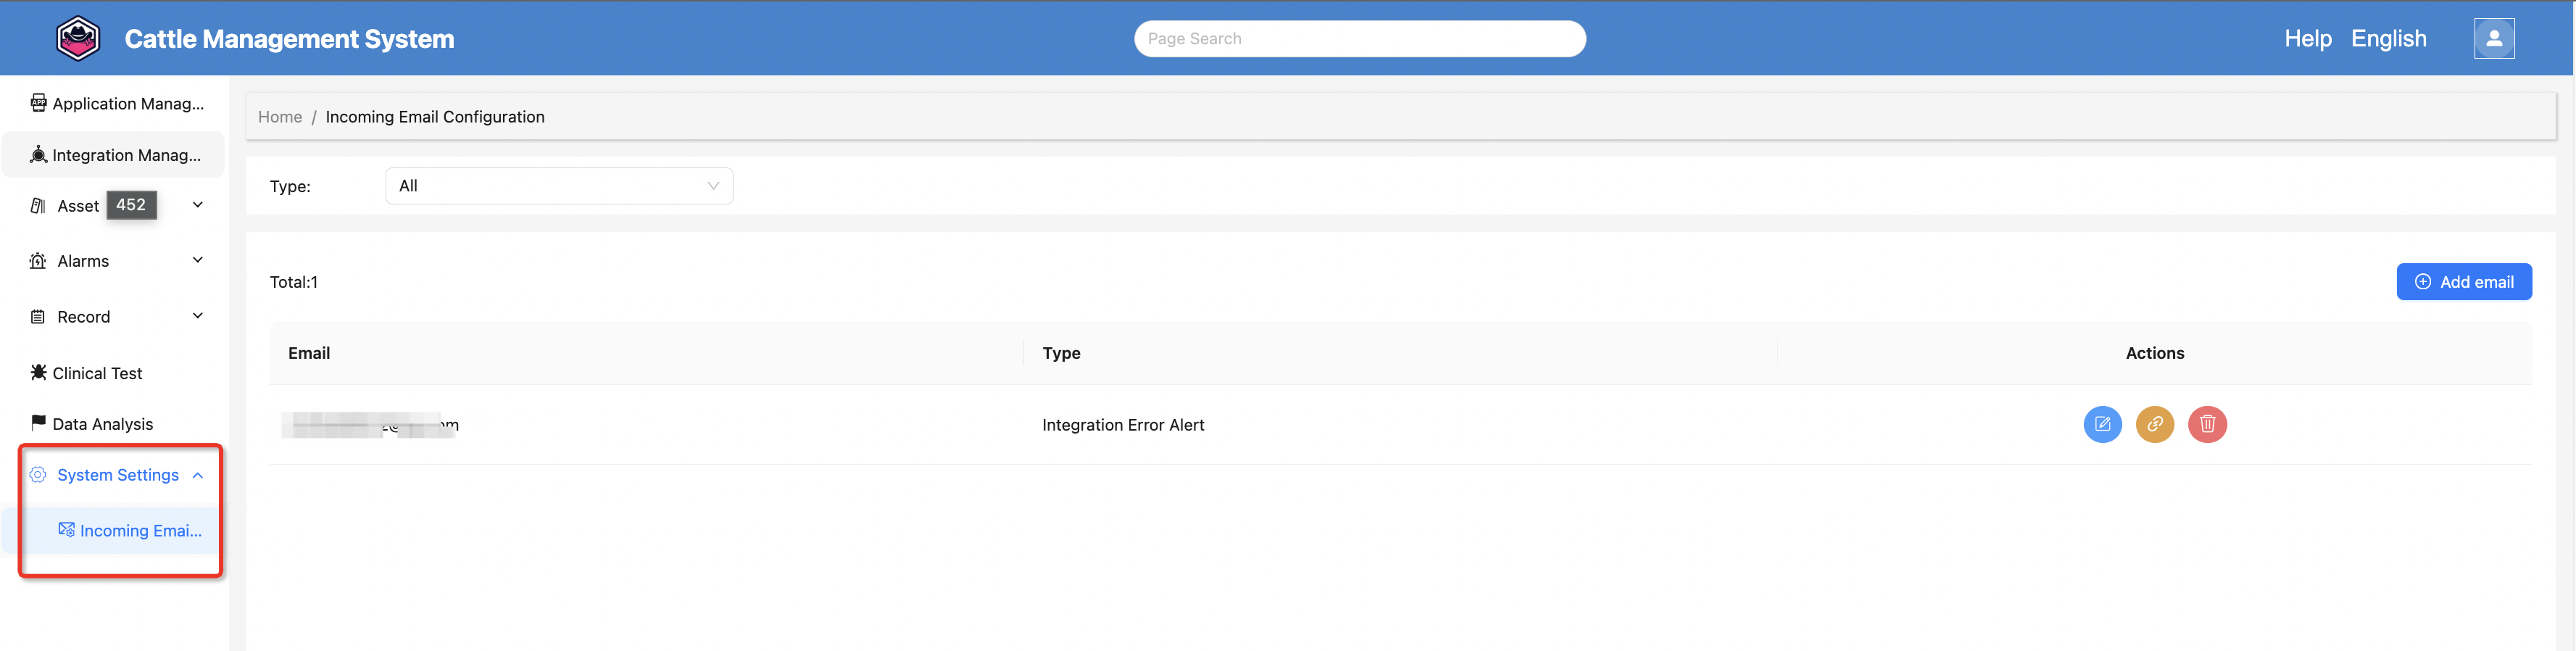Click the Type: filter label

(x=290, y=186)
